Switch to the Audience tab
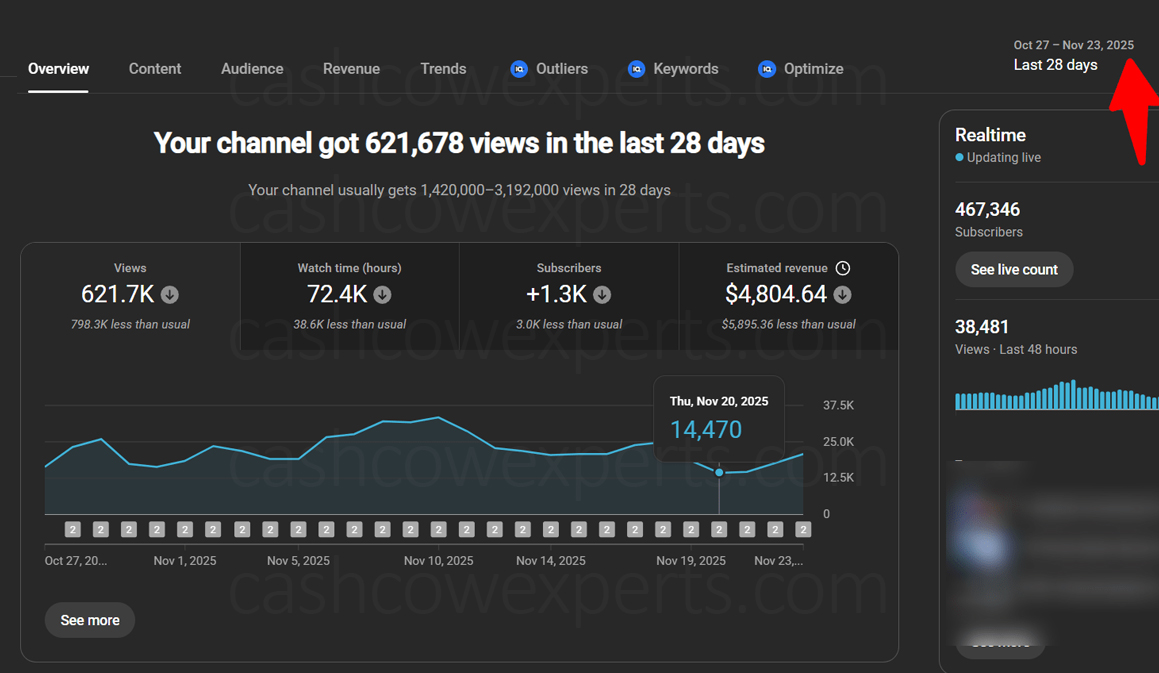 pos(252,69)
